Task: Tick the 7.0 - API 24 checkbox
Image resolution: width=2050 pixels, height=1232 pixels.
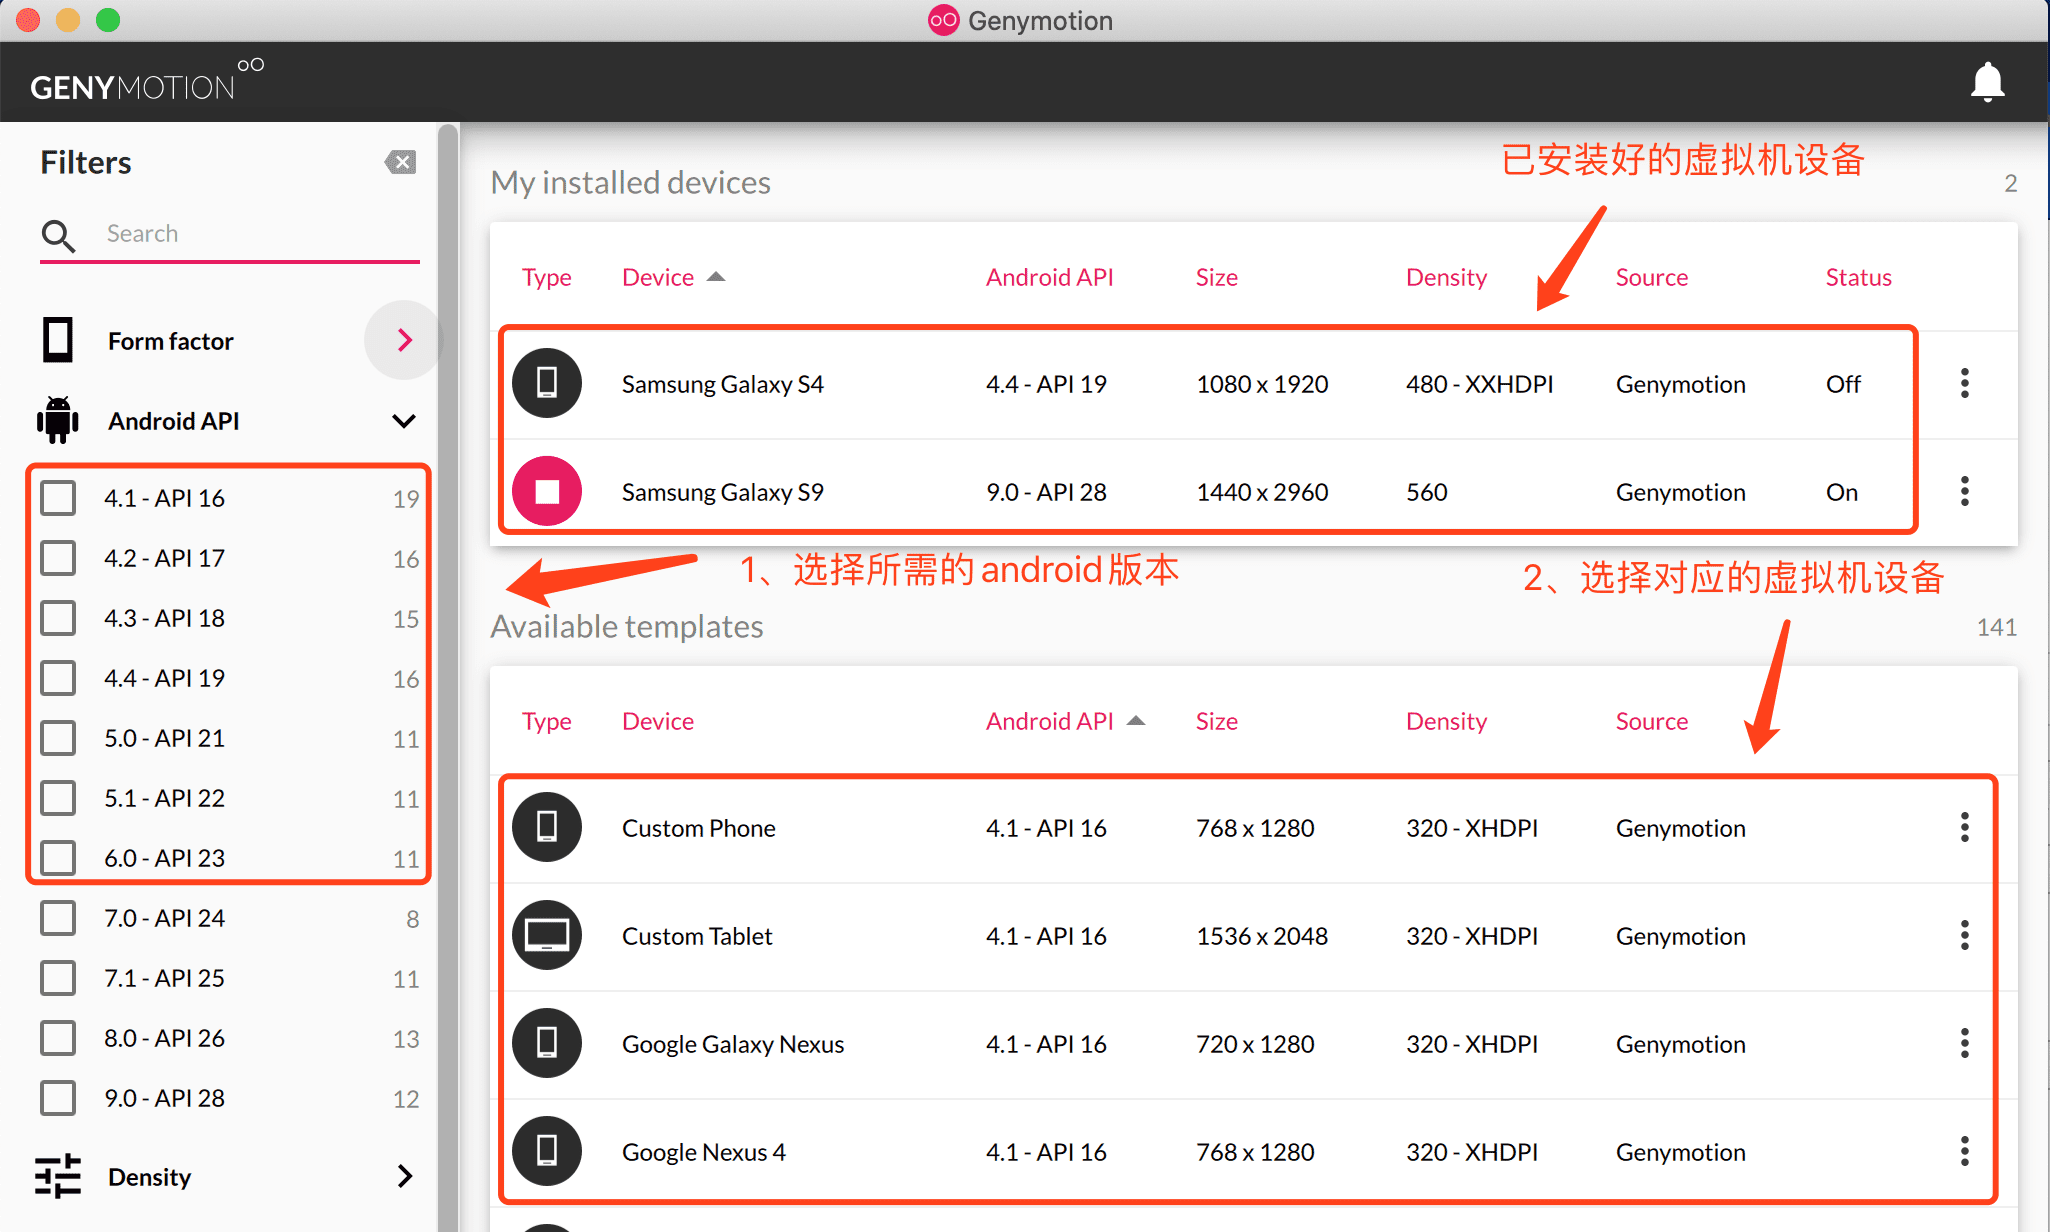Action: click(x=58, y=918)
